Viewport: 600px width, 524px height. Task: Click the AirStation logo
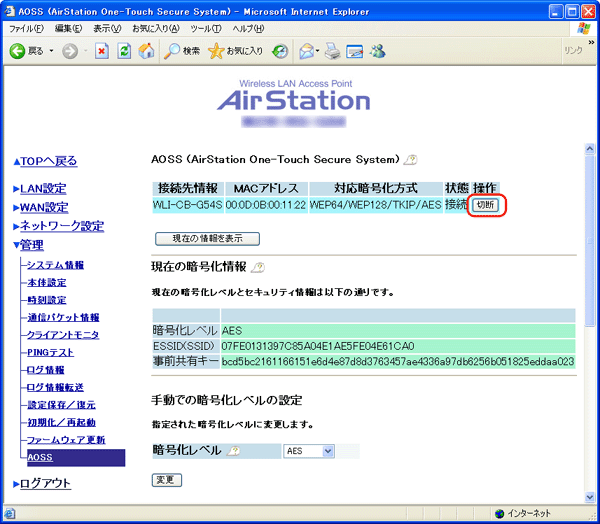coord(294,100)
